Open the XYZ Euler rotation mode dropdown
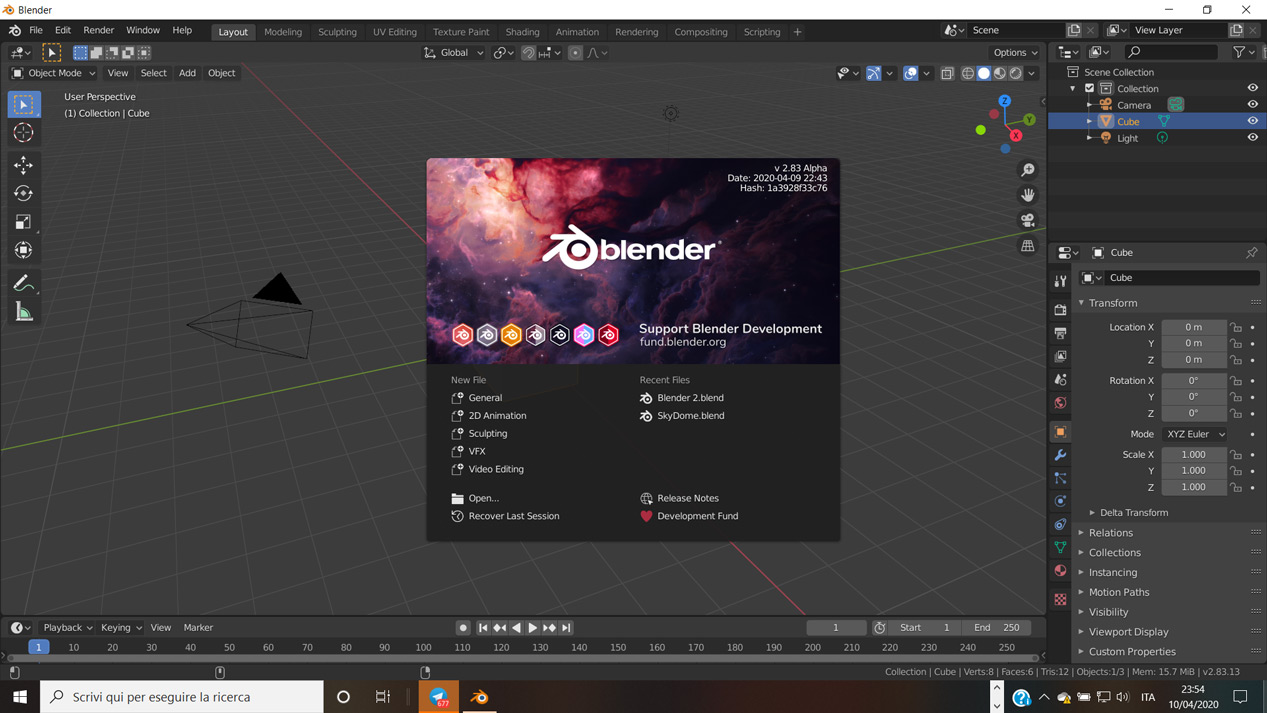This screenshot has height=713, width=1267. (1195, 434)
